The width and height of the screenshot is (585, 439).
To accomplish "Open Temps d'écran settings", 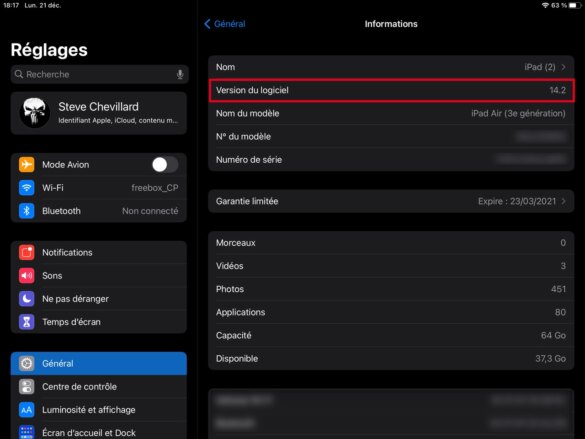I will pyautogui.click(x=99, y=322).
